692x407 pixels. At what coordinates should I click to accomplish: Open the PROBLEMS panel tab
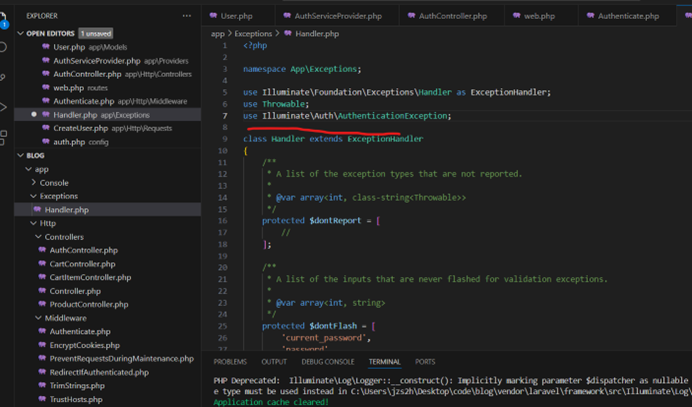pos(230,362)
